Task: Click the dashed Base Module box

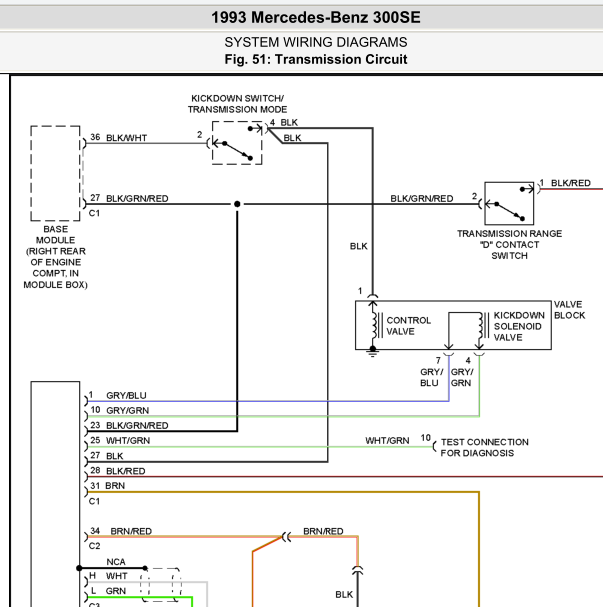Action: (x=55, y=173)
